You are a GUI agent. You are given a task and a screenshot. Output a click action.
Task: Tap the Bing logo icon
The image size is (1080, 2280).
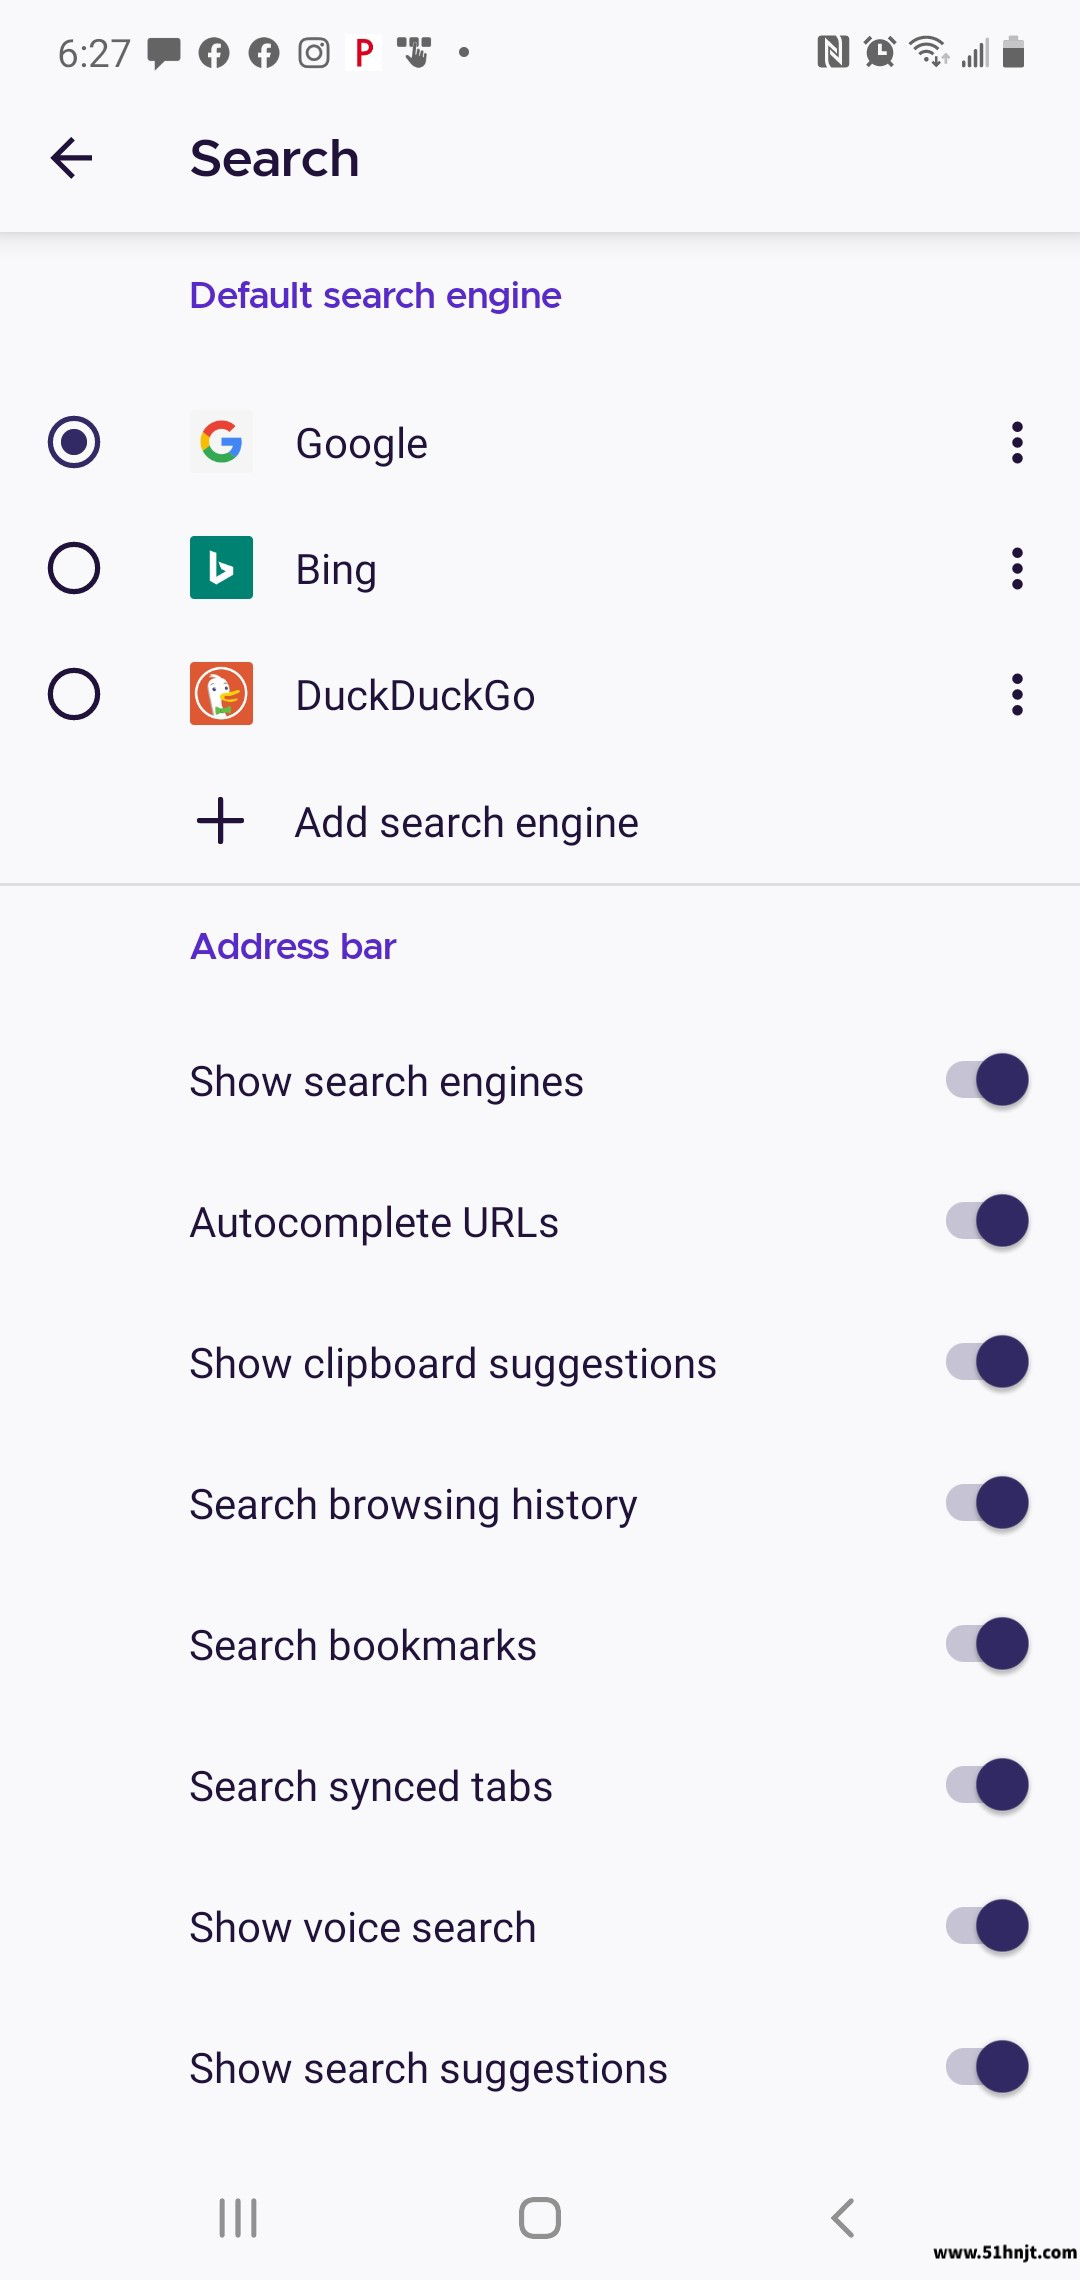221,568
